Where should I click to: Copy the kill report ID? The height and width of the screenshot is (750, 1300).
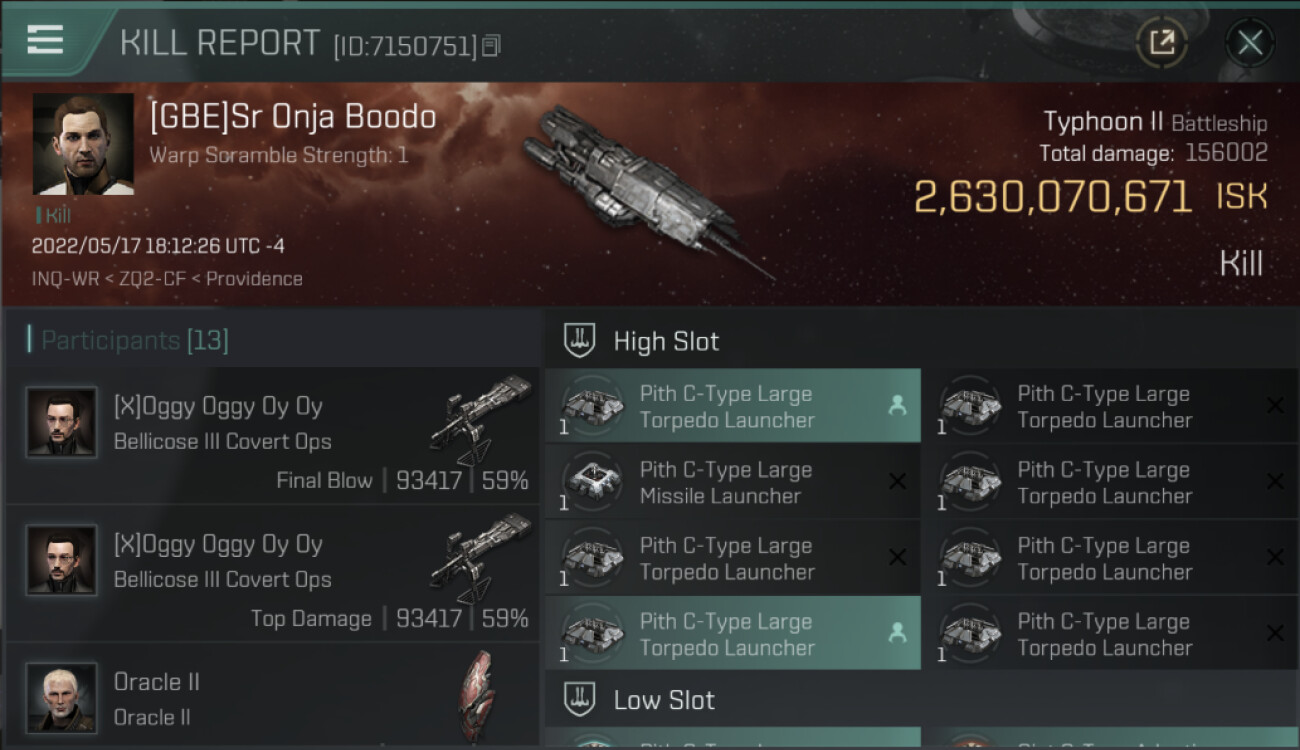[x=491, y=46]
